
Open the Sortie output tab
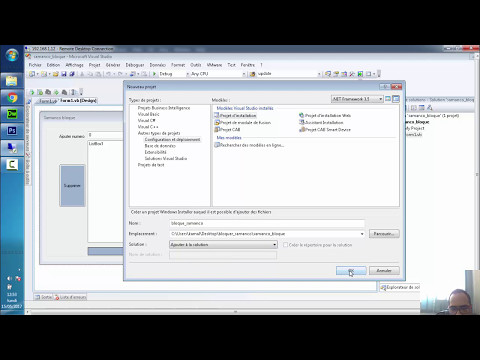tap(44, 297)
